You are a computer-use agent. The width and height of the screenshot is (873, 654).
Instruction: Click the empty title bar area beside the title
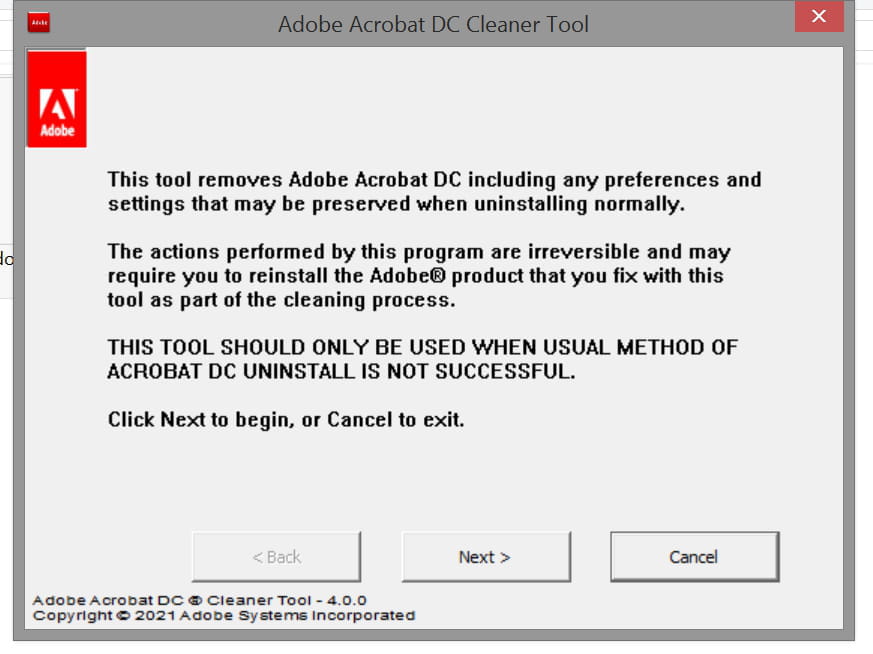(690, 24)
